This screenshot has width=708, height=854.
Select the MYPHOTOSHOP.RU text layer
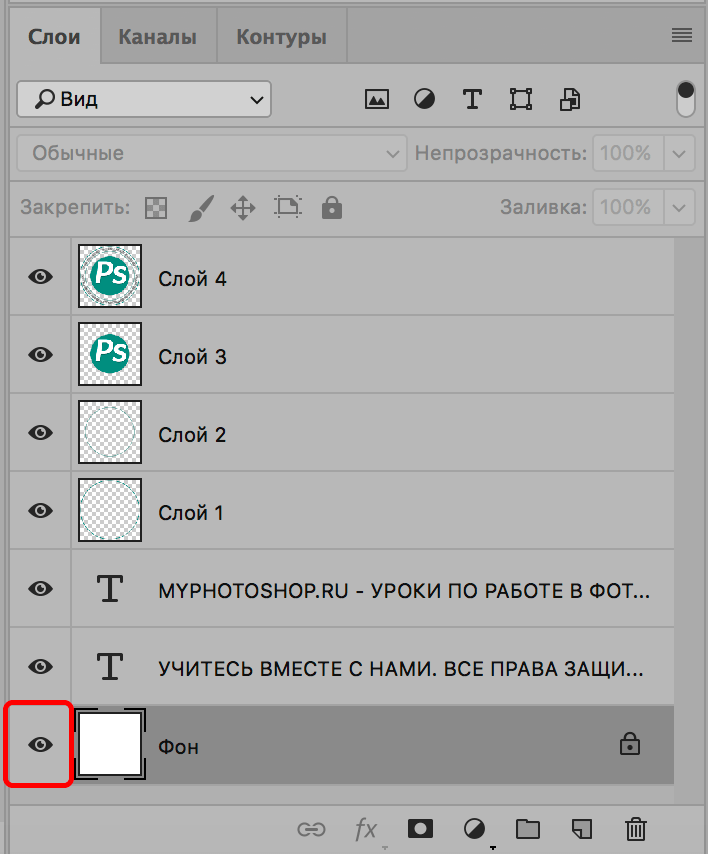(x=403, y=590)
